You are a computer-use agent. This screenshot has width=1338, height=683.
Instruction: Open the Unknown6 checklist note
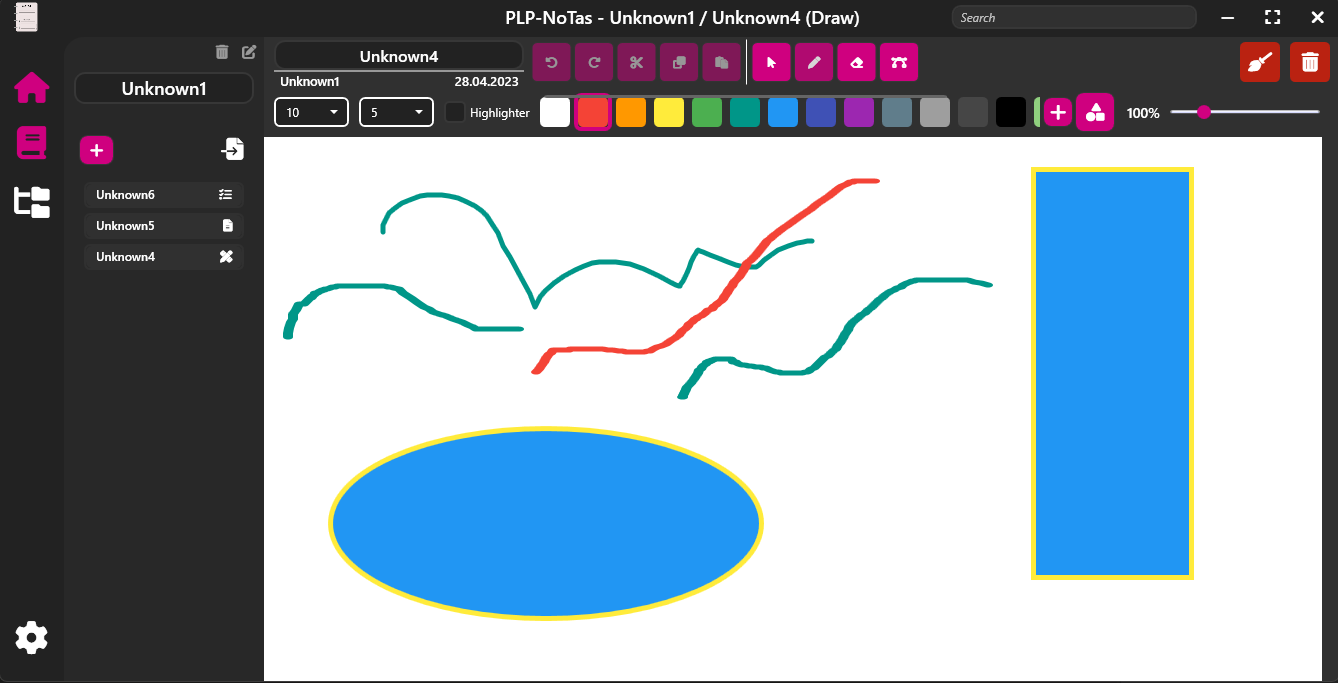[x=163, y=195]
